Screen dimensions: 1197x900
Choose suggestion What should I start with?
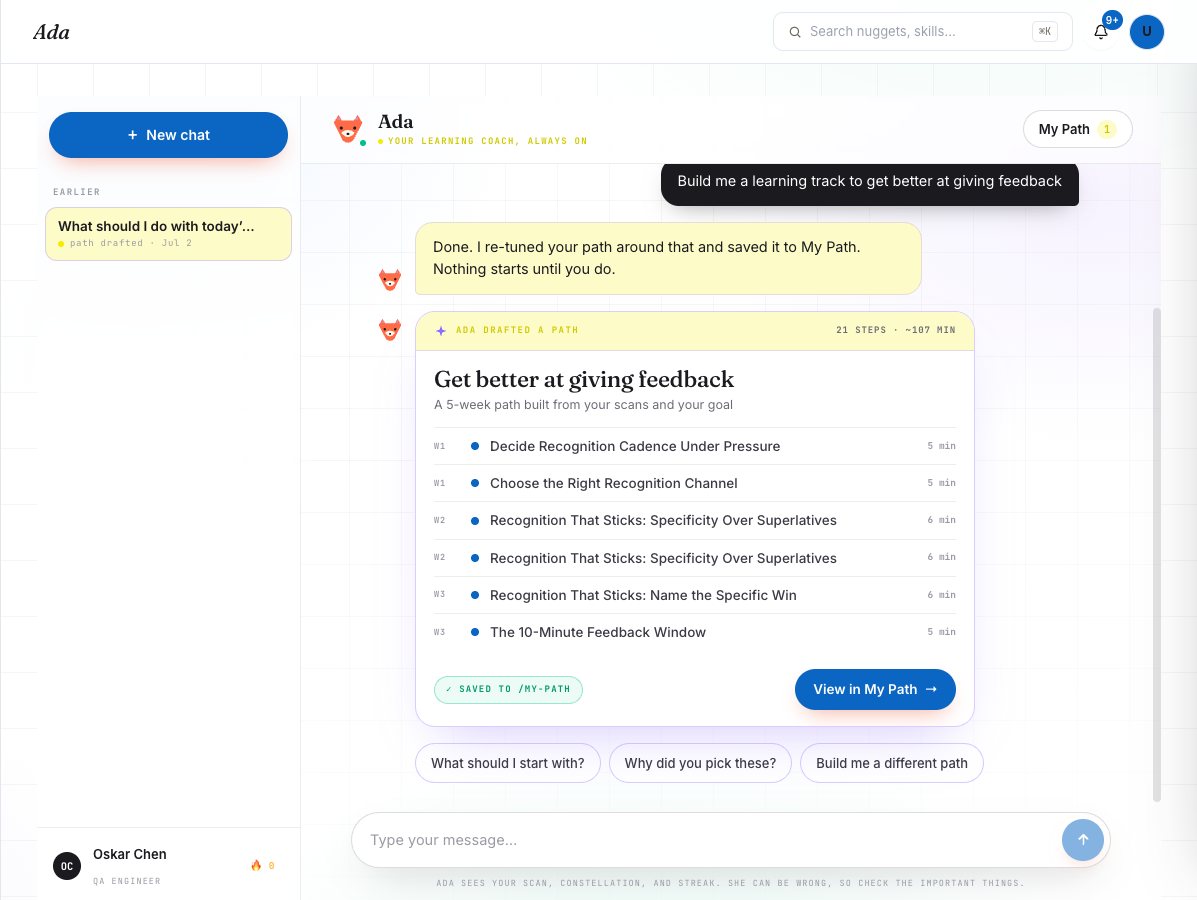[x=508, y=763]
